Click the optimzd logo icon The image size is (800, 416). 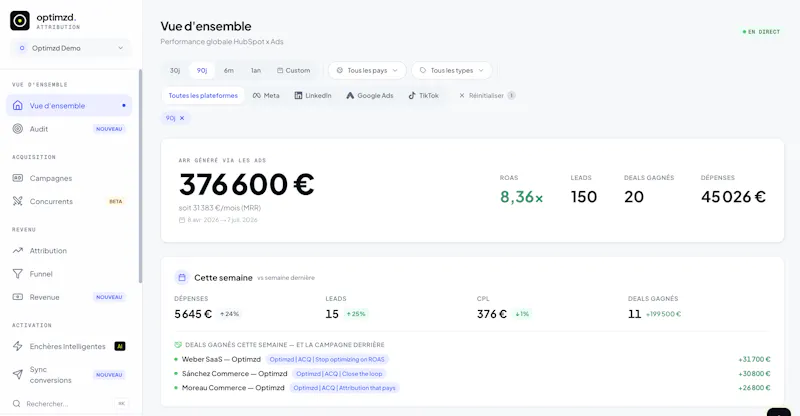coord(20,21)
